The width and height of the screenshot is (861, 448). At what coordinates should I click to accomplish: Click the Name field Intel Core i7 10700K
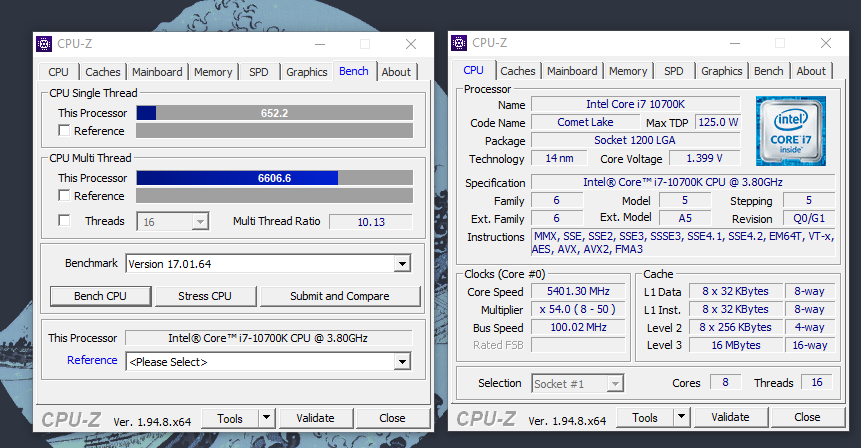click(636, 104)
